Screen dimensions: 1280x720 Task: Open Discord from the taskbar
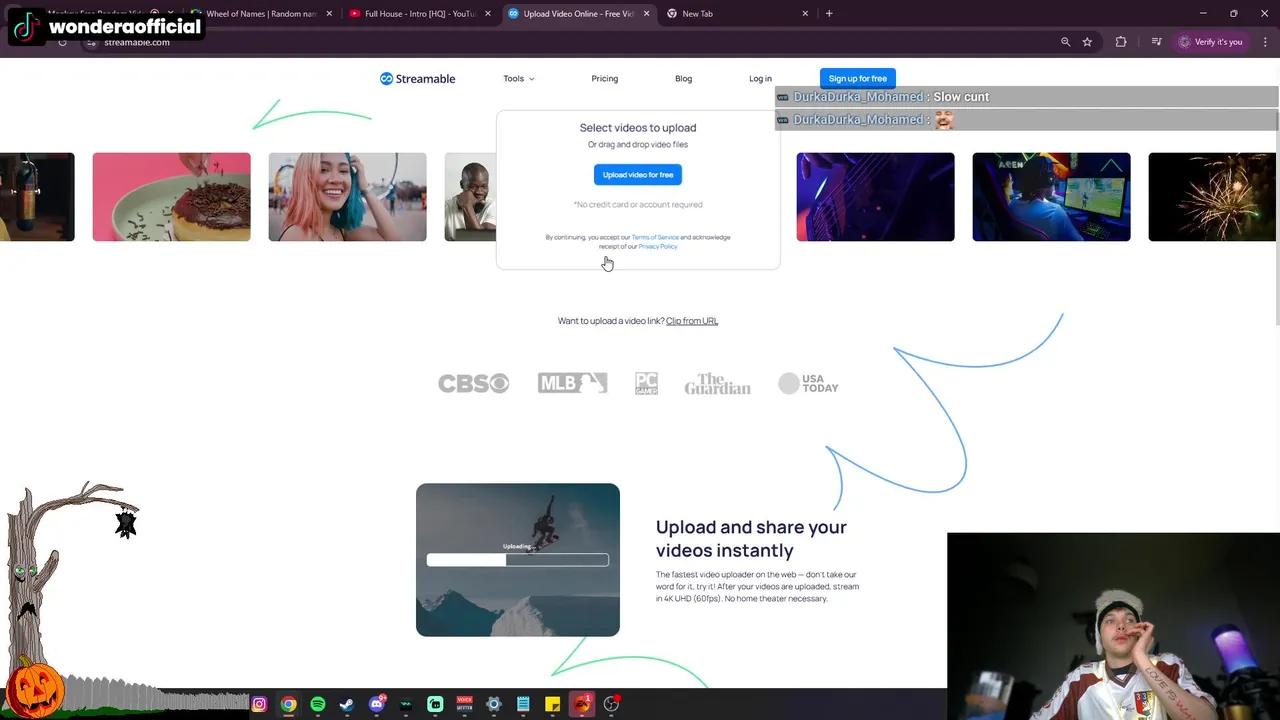377,704
